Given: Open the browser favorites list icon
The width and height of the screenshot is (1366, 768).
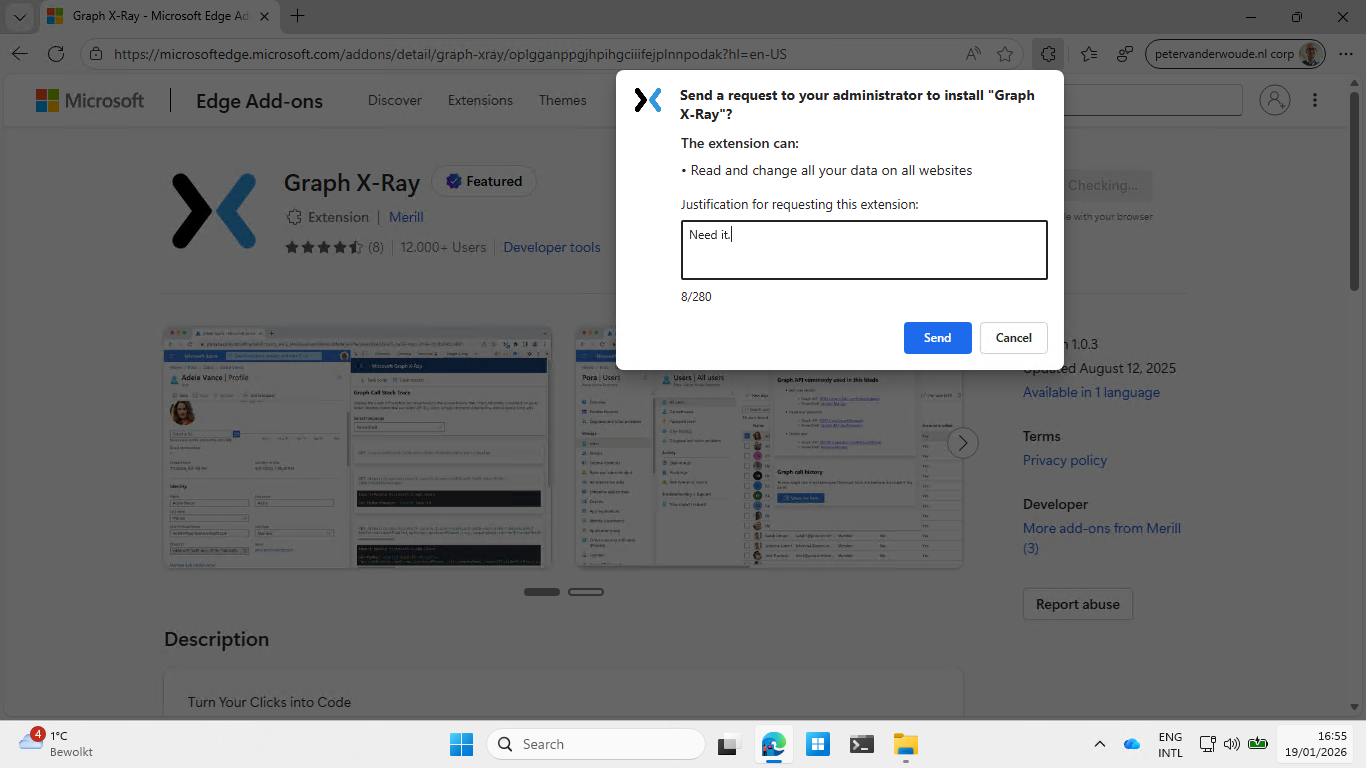Looking at the screenshot, I should pyautogui.click(x=1089, y=54).
